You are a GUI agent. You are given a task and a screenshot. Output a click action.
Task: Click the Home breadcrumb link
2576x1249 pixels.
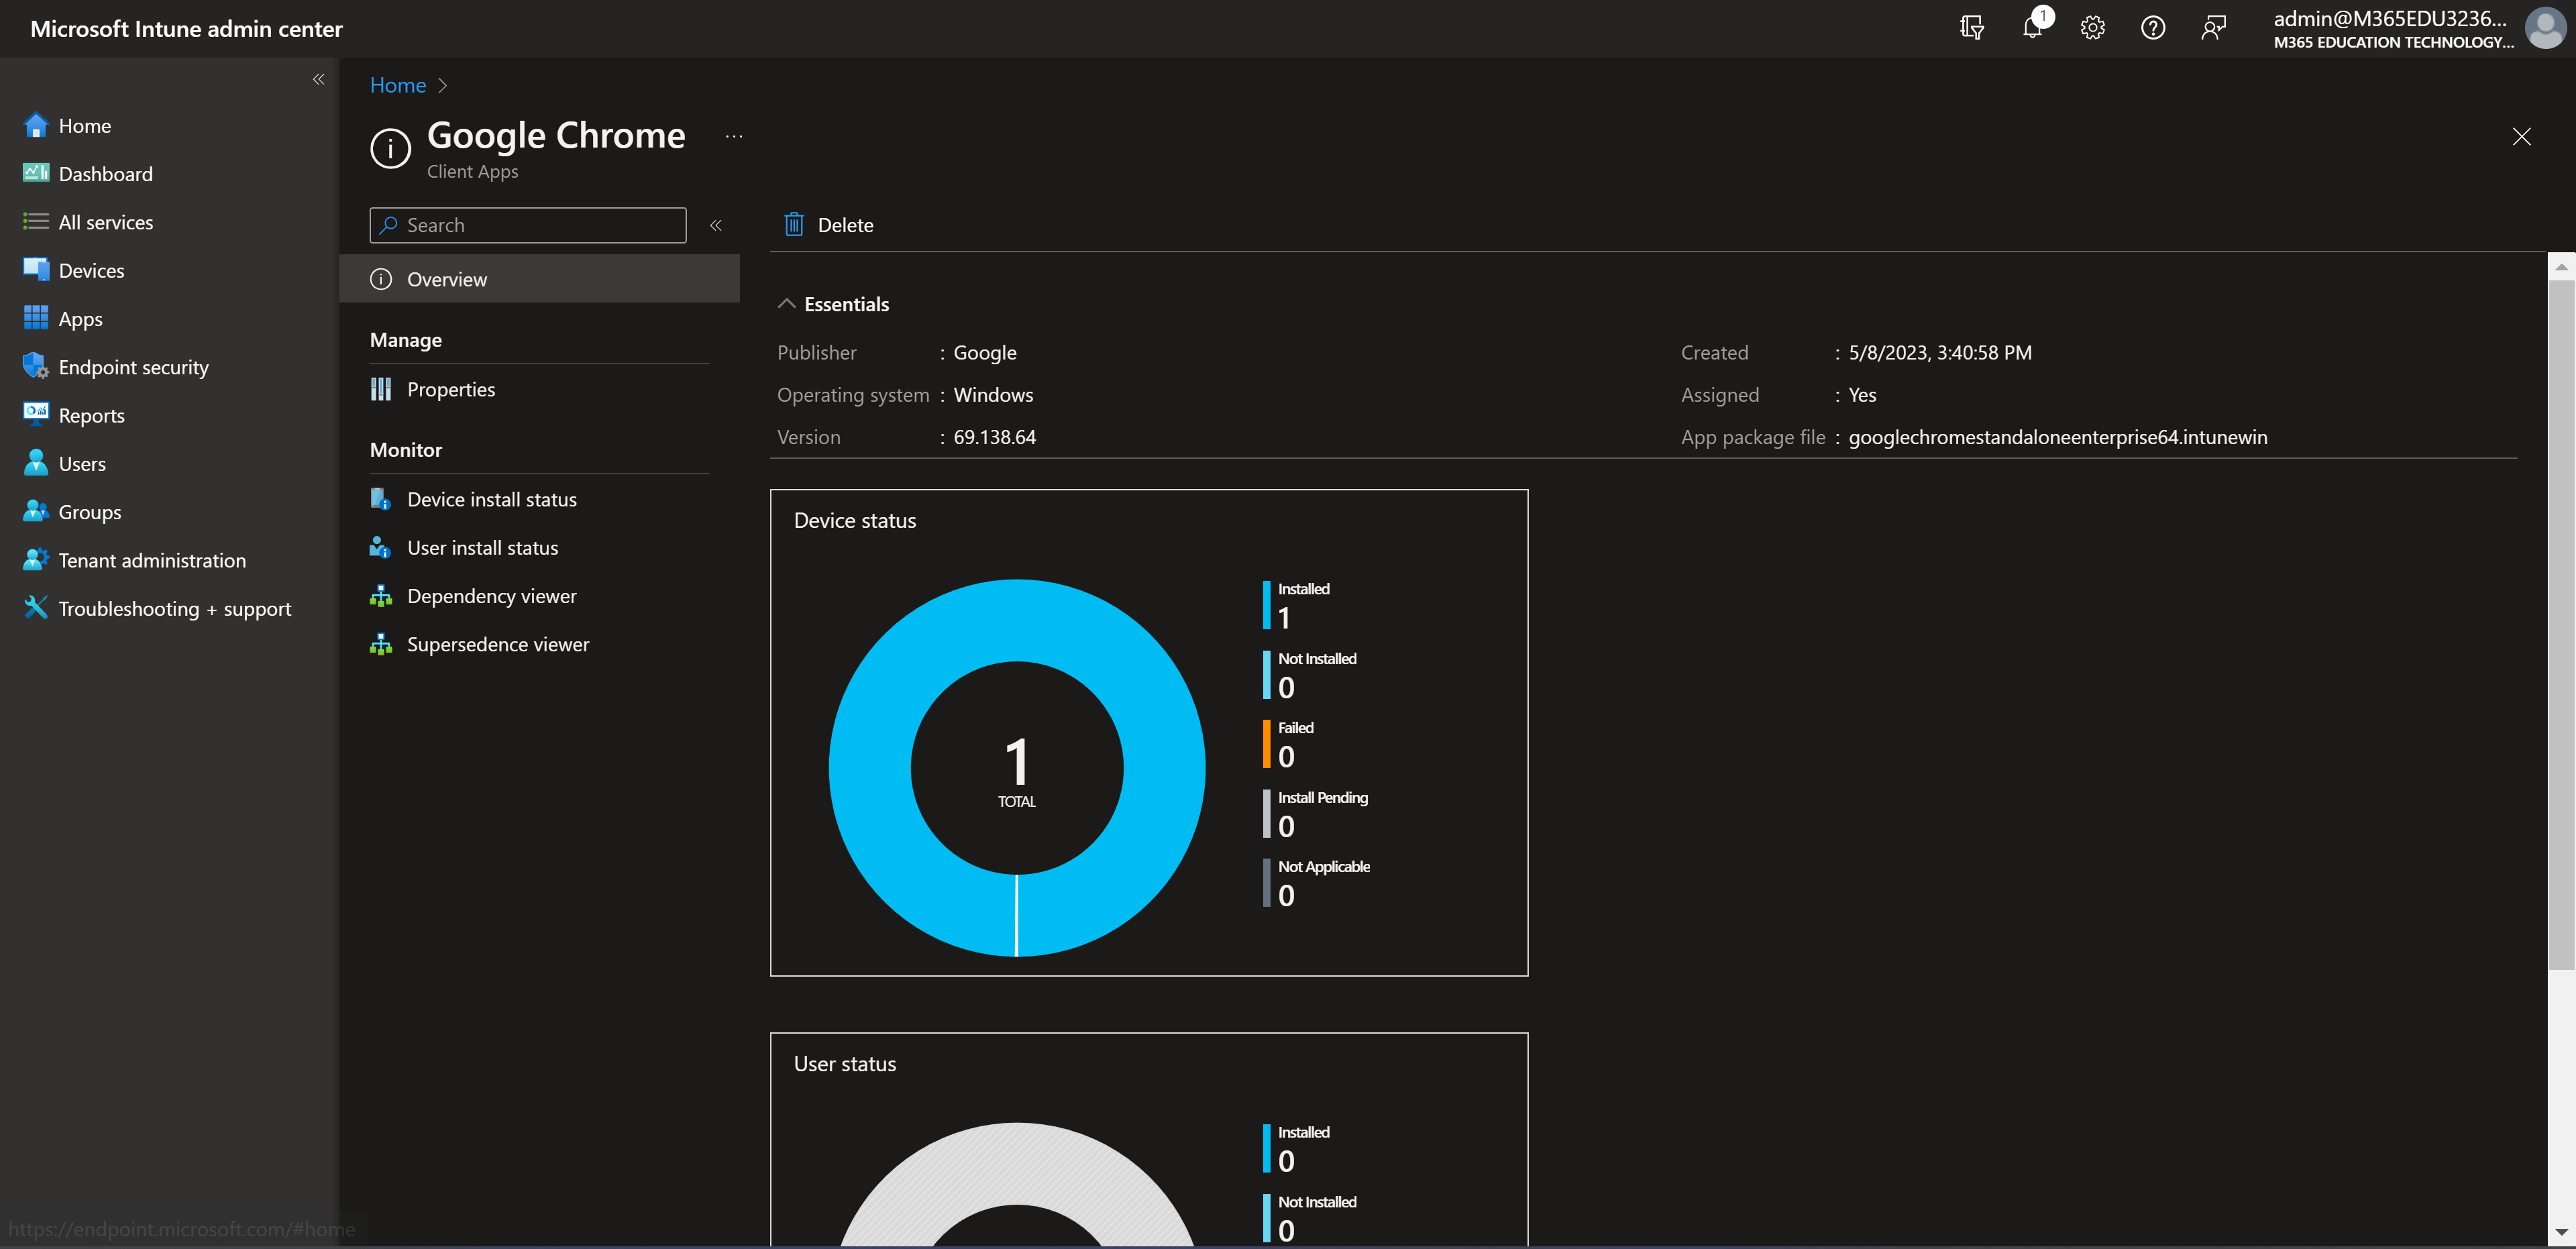(398, 85)
